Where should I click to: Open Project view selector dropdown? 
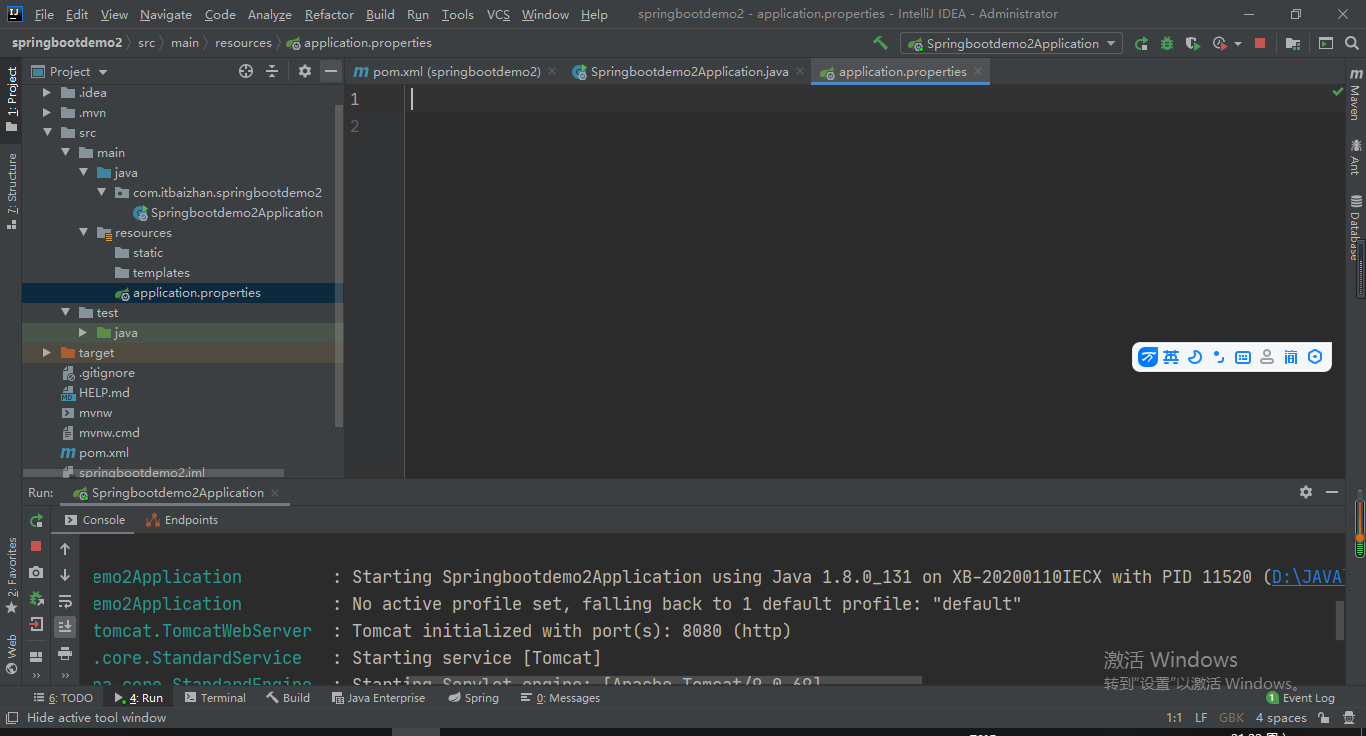(x=69, y=71)
